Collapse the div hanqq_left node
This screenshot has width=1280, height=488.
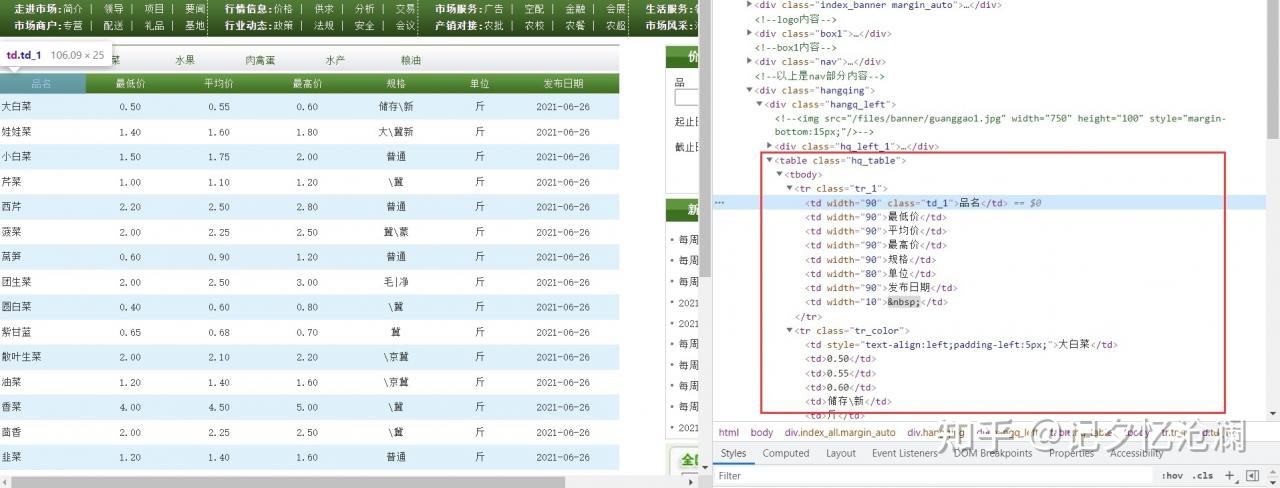click(760, 104)
